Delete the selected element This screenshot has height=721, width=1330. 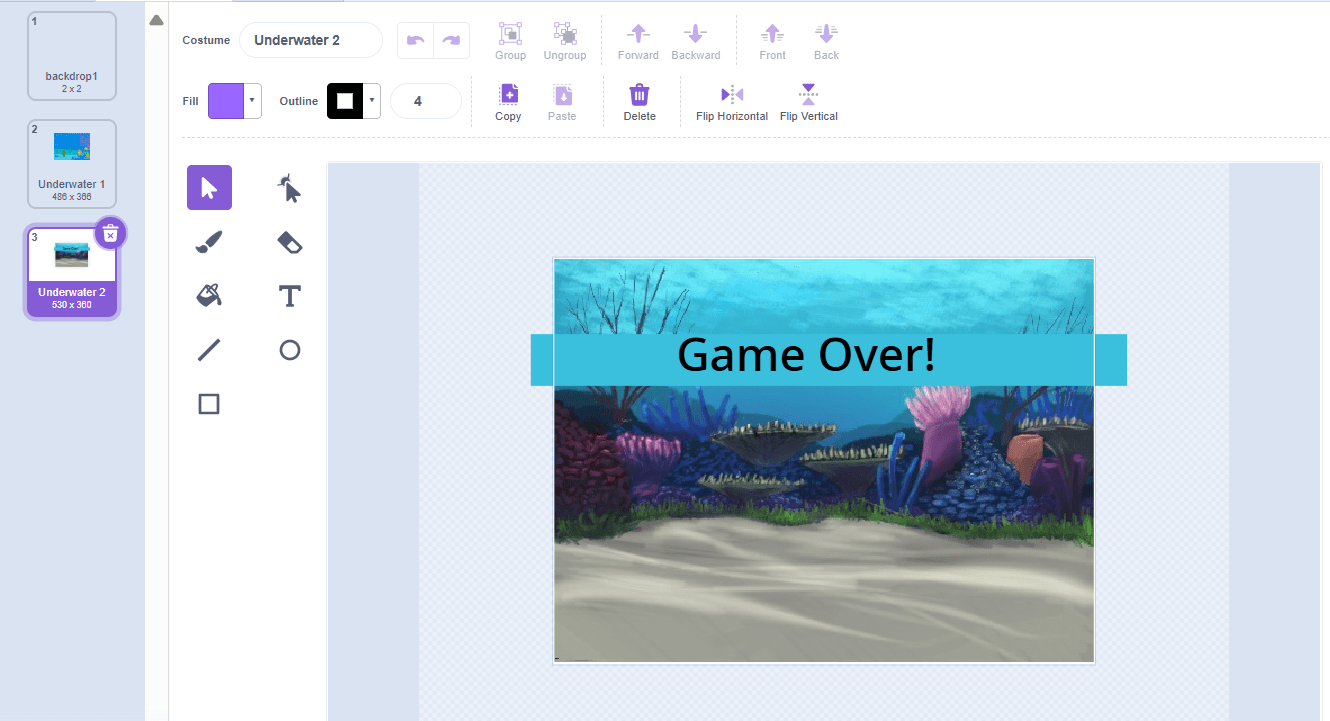[x=639, y=100]
